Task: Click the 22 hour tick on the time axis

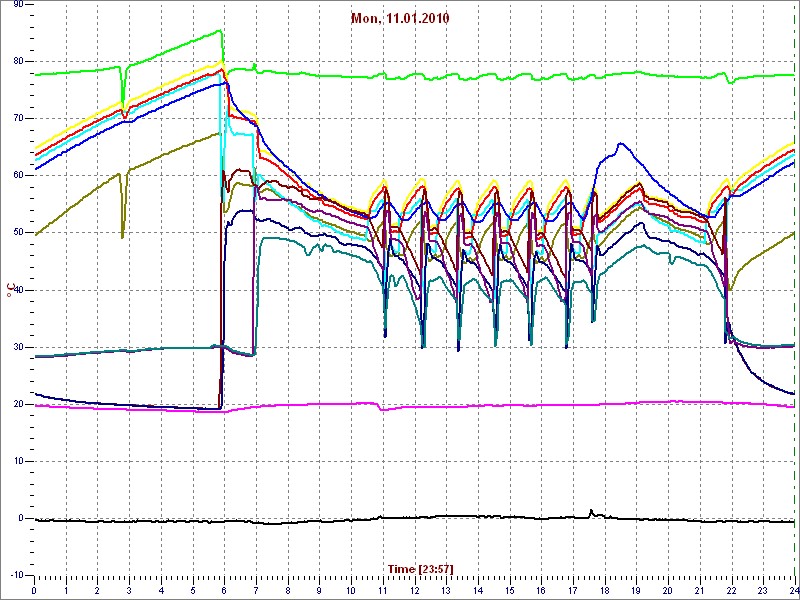Action: click(731, 591)
